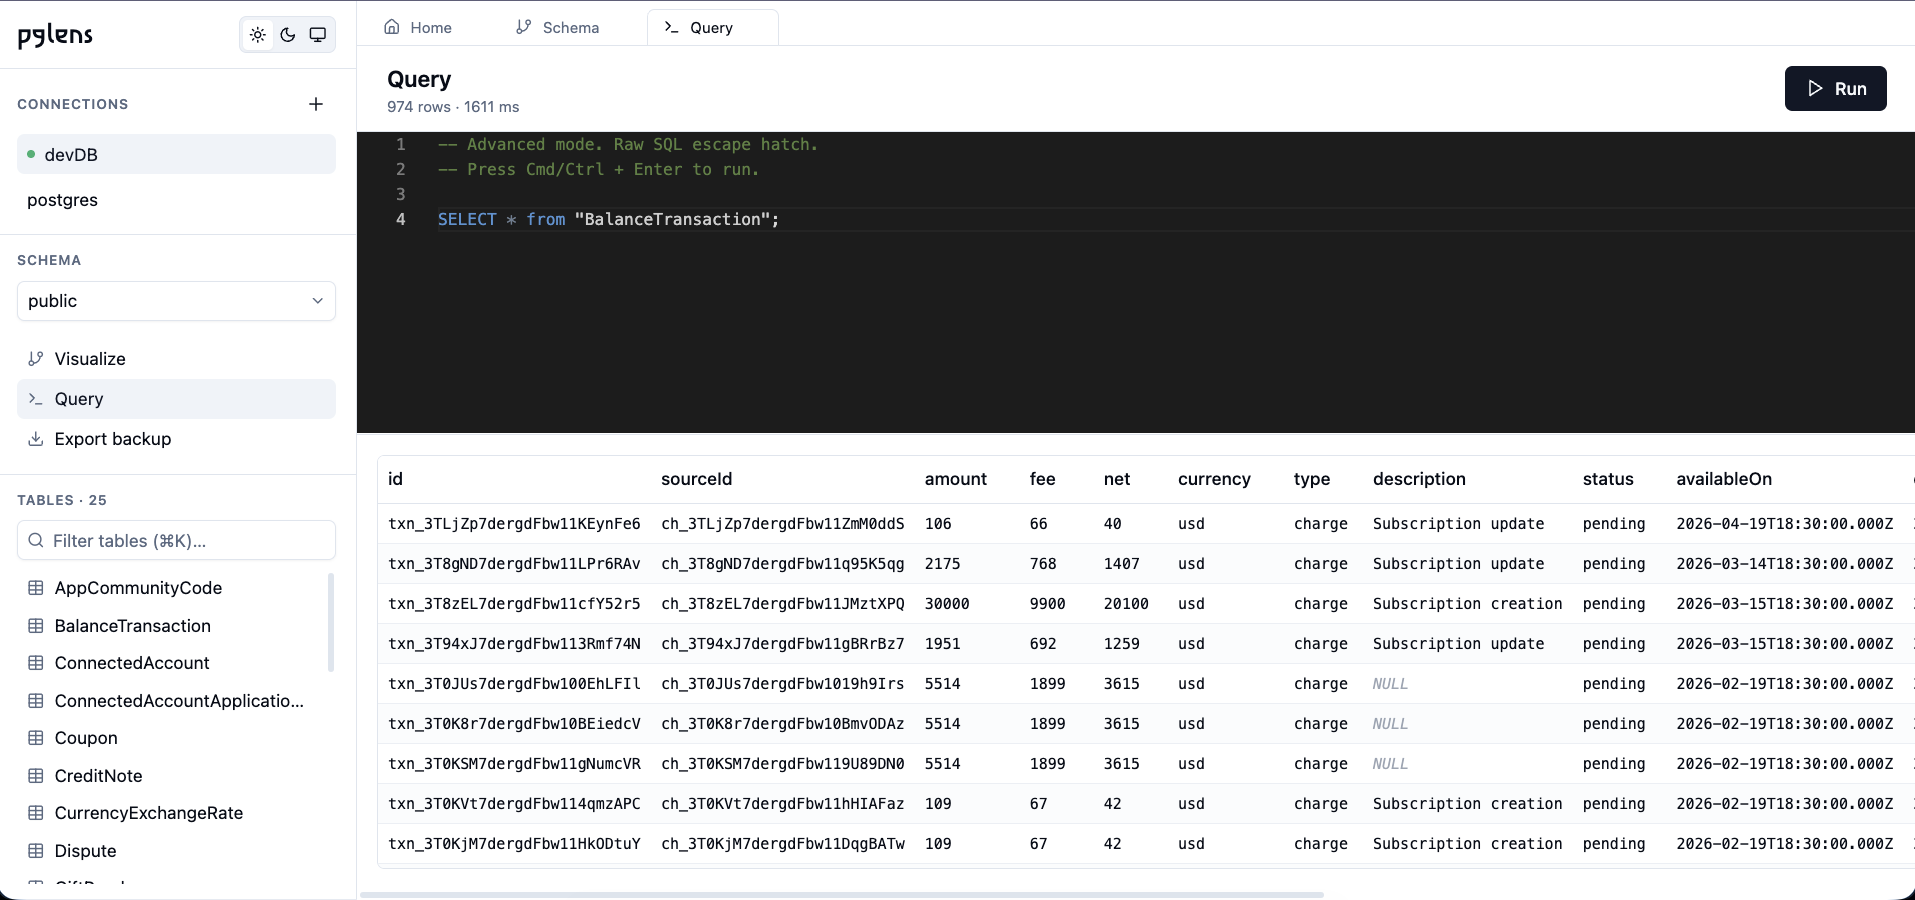
Task: Click table icon beside Dispute
Action: (36, 851)
